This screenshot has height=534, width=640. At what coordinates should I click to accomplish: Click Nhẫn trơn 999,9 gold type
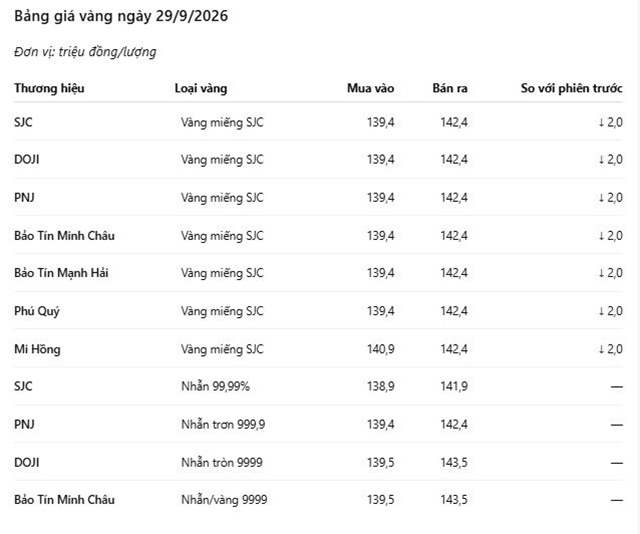tap(223, 424)
